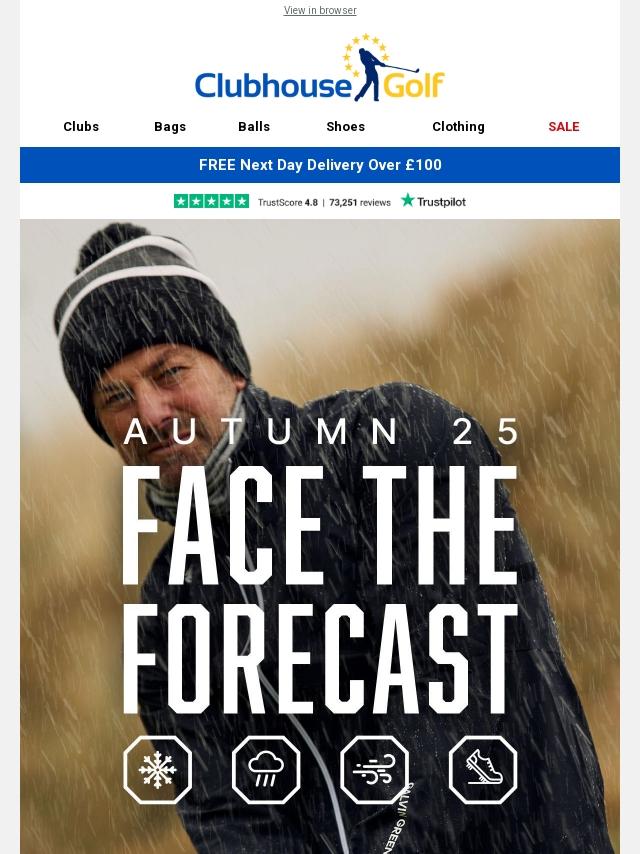
Task: Select the Clothing category
Action: pyautogui.click(x=458, y=126)
